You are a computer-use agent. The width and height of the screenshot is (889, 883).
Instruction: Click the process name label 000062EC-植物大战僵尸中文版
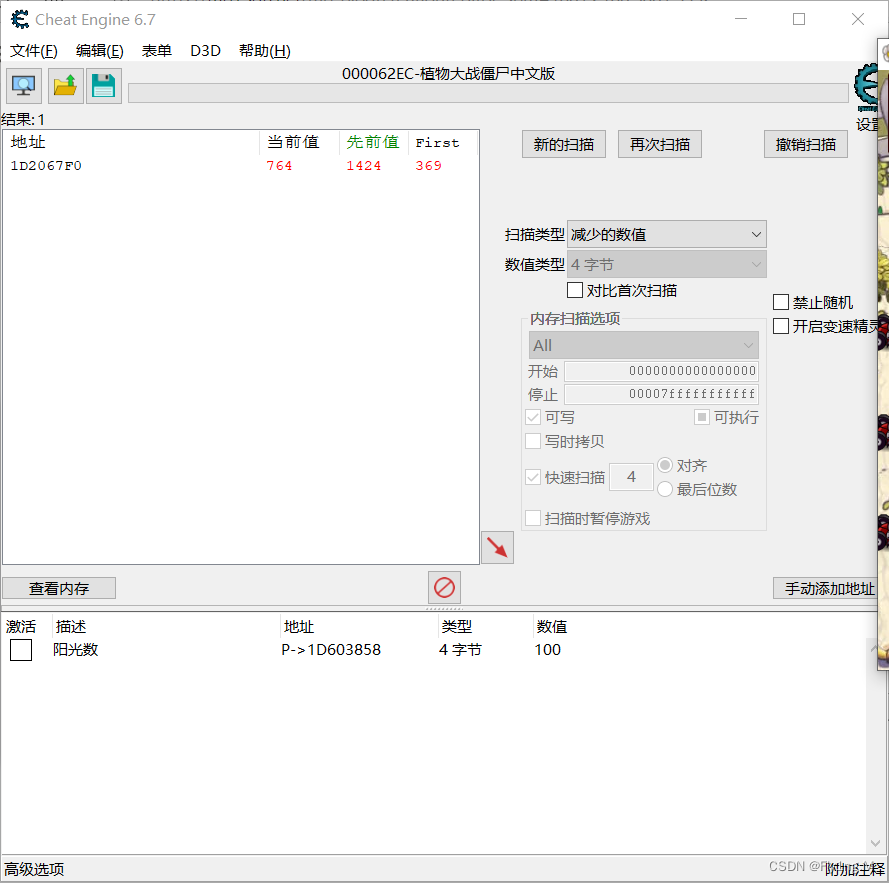[x=448, y=74]
